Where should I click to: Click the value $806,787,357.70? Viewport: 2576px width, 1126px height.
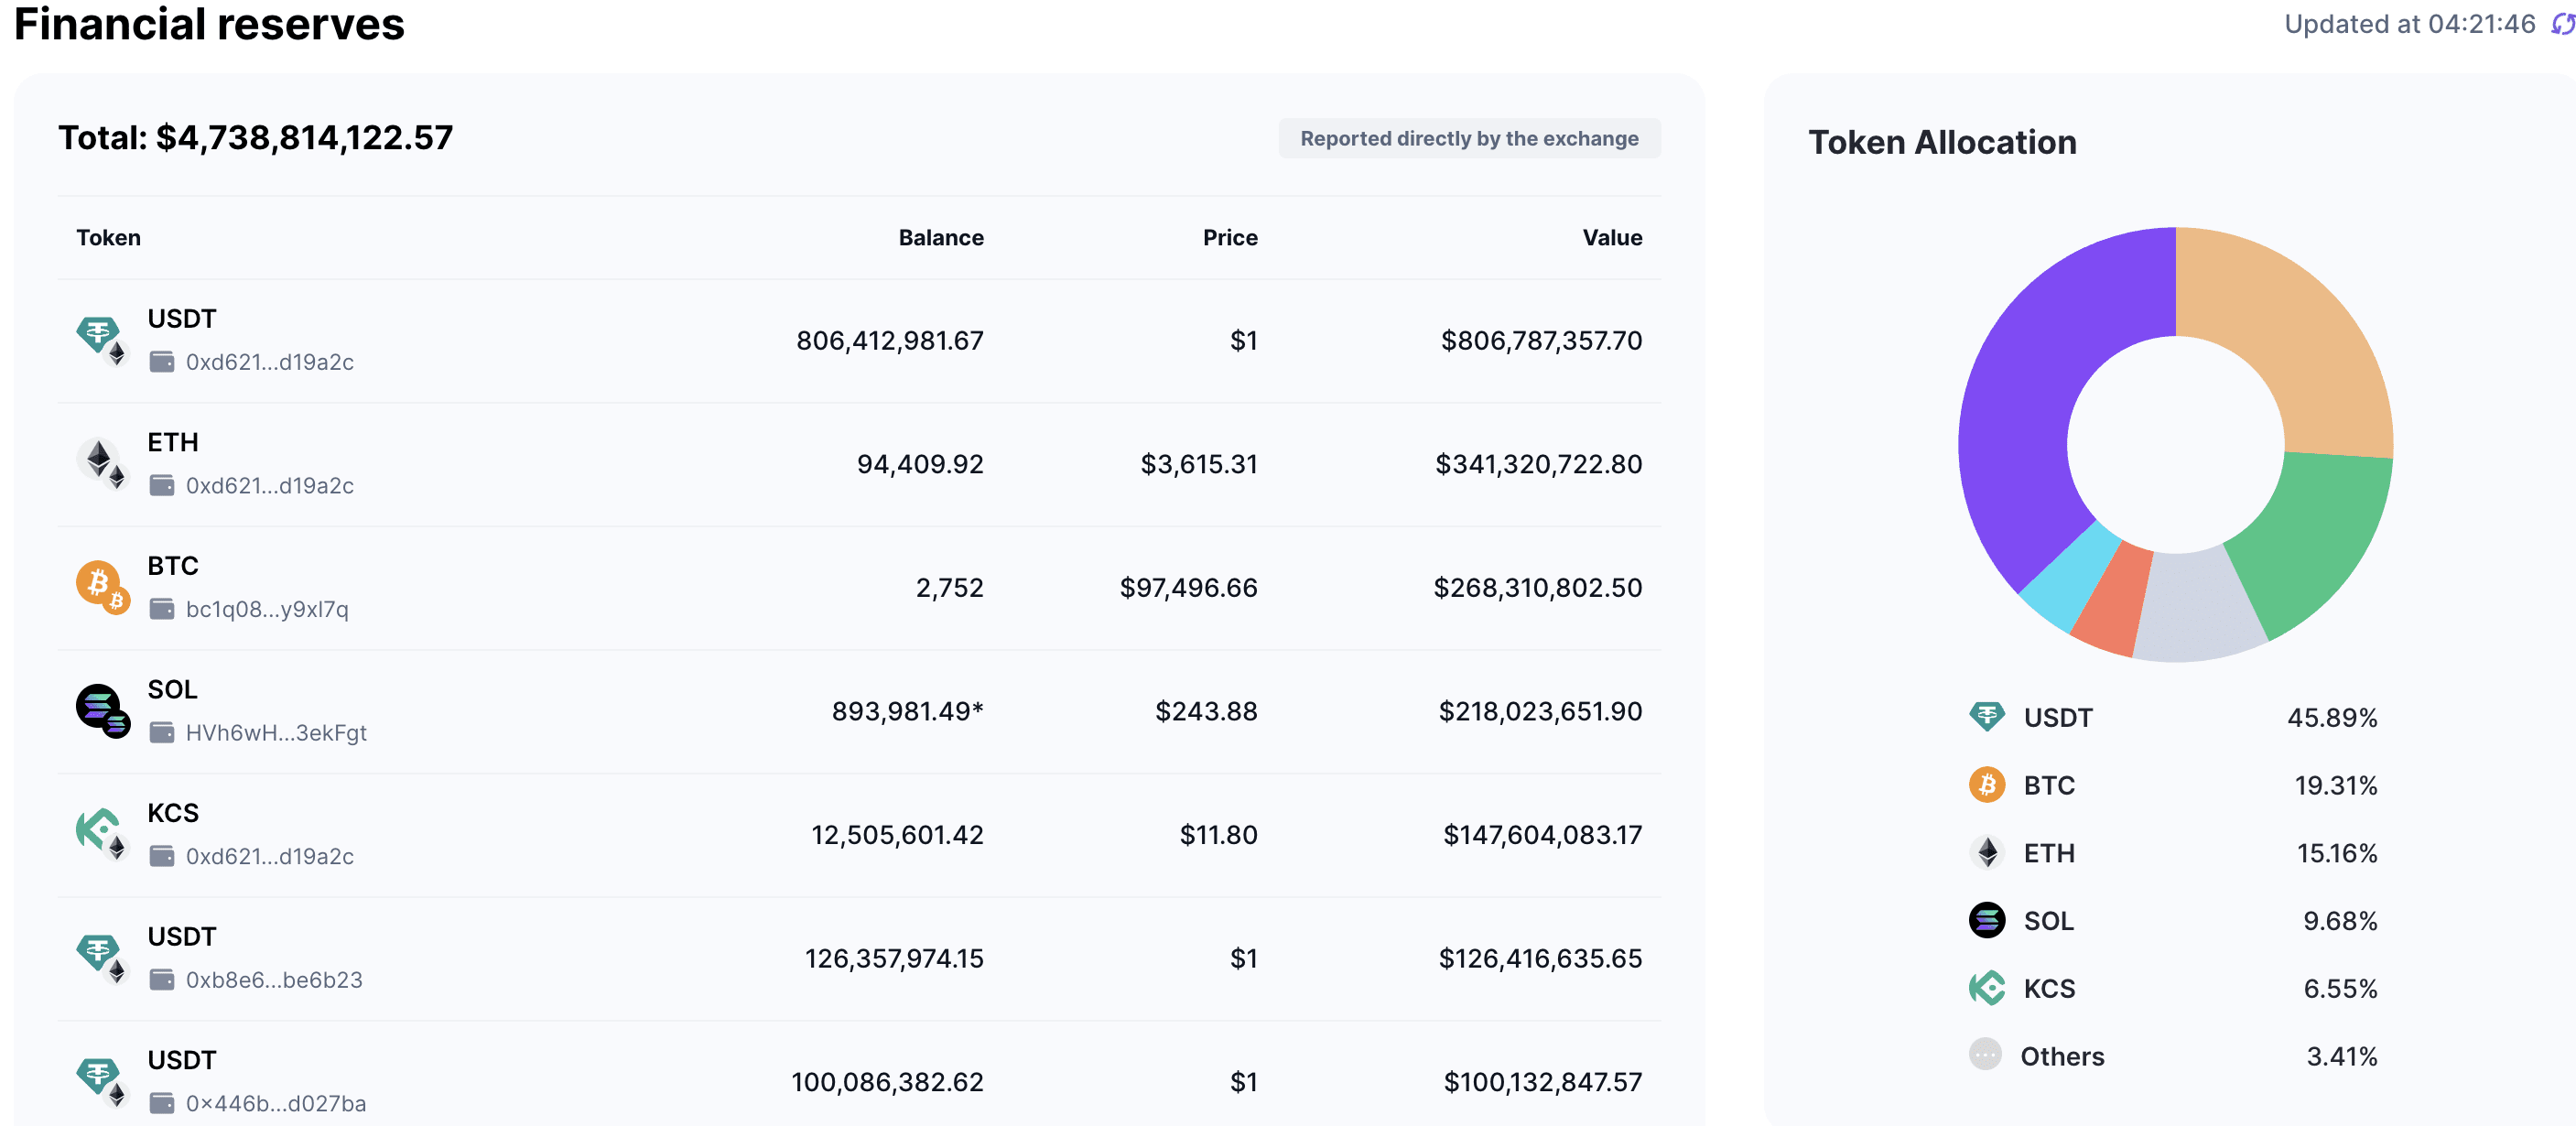(1541, 341)
